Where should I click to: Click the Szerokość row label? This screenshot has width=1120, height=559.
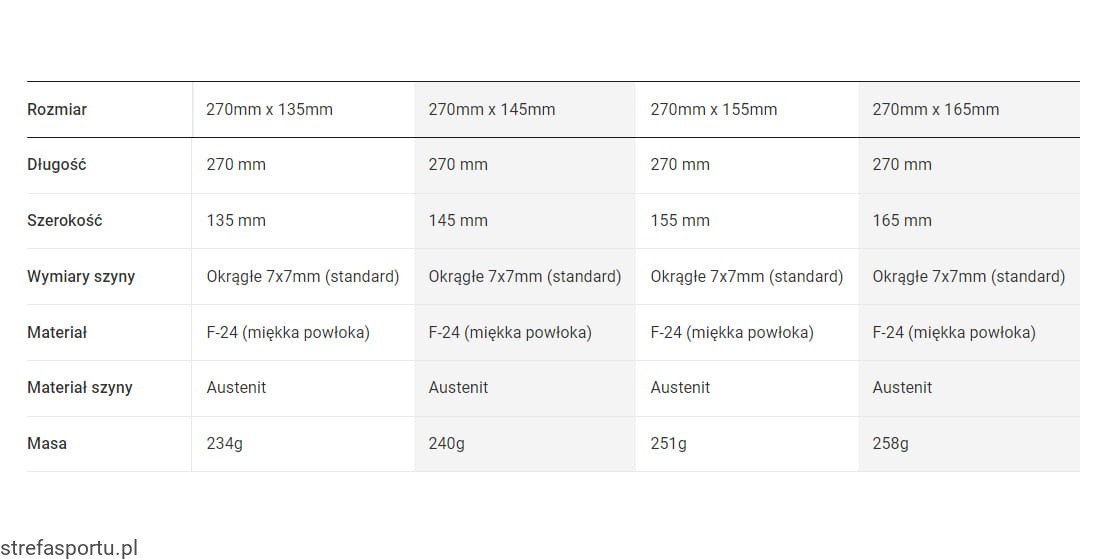[64, 220]
